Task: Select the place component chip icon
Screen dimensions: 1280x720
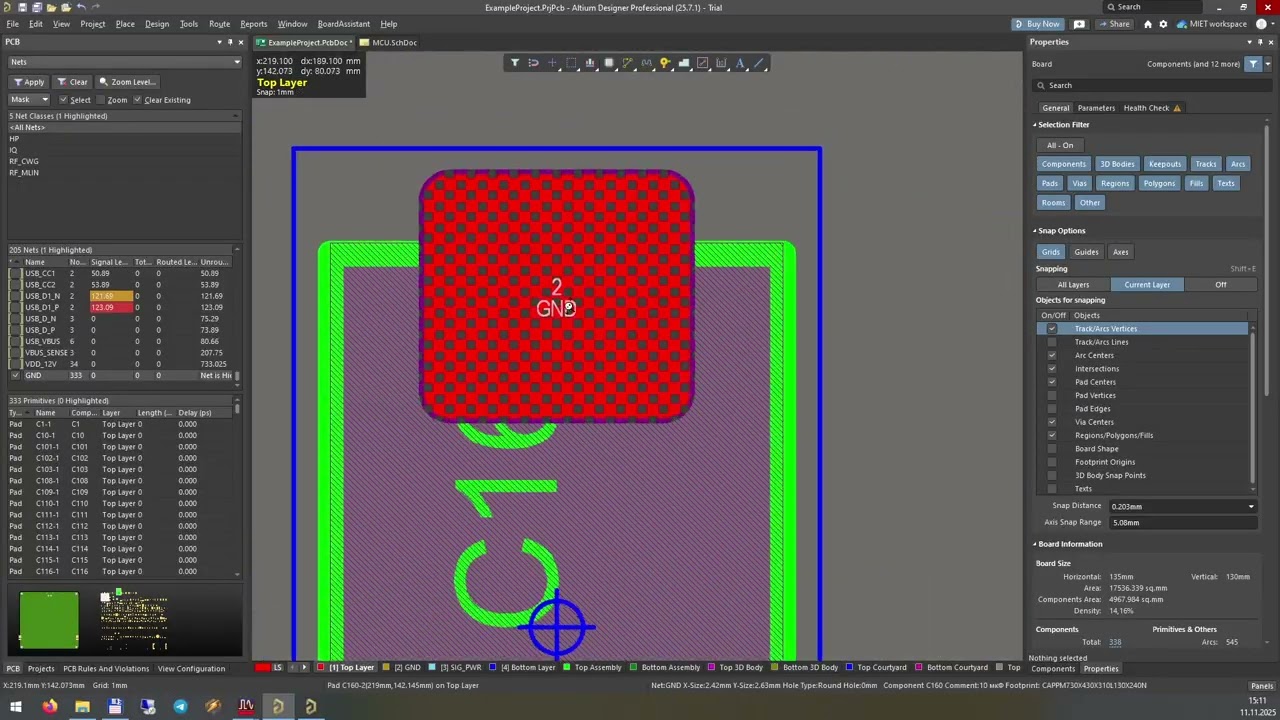Action: click(608, 63)
